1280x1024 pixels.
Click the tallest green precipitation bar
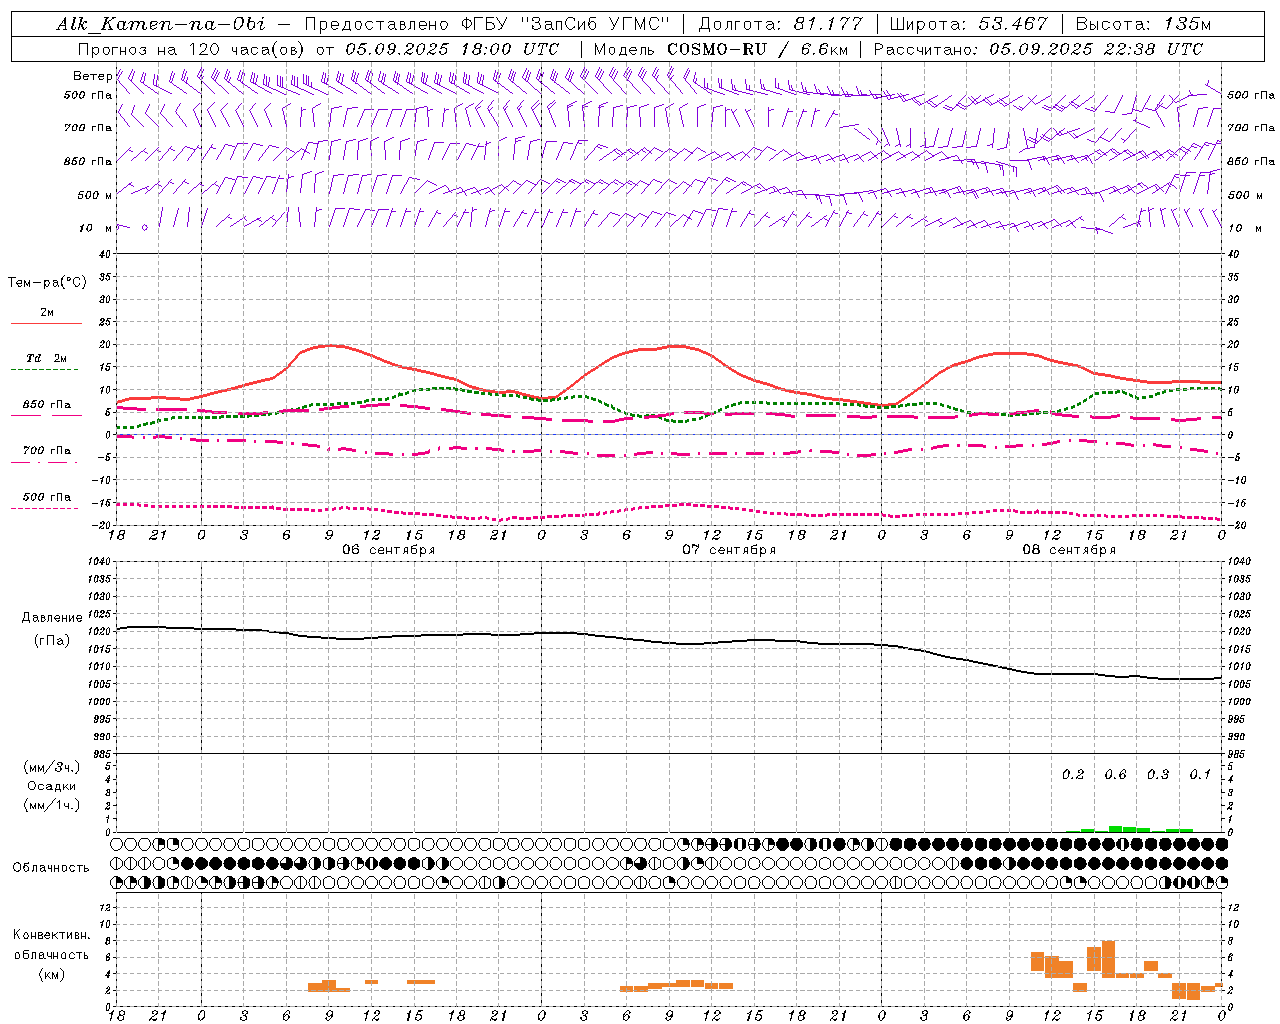pyautogui.click(x=1115, y=829)
